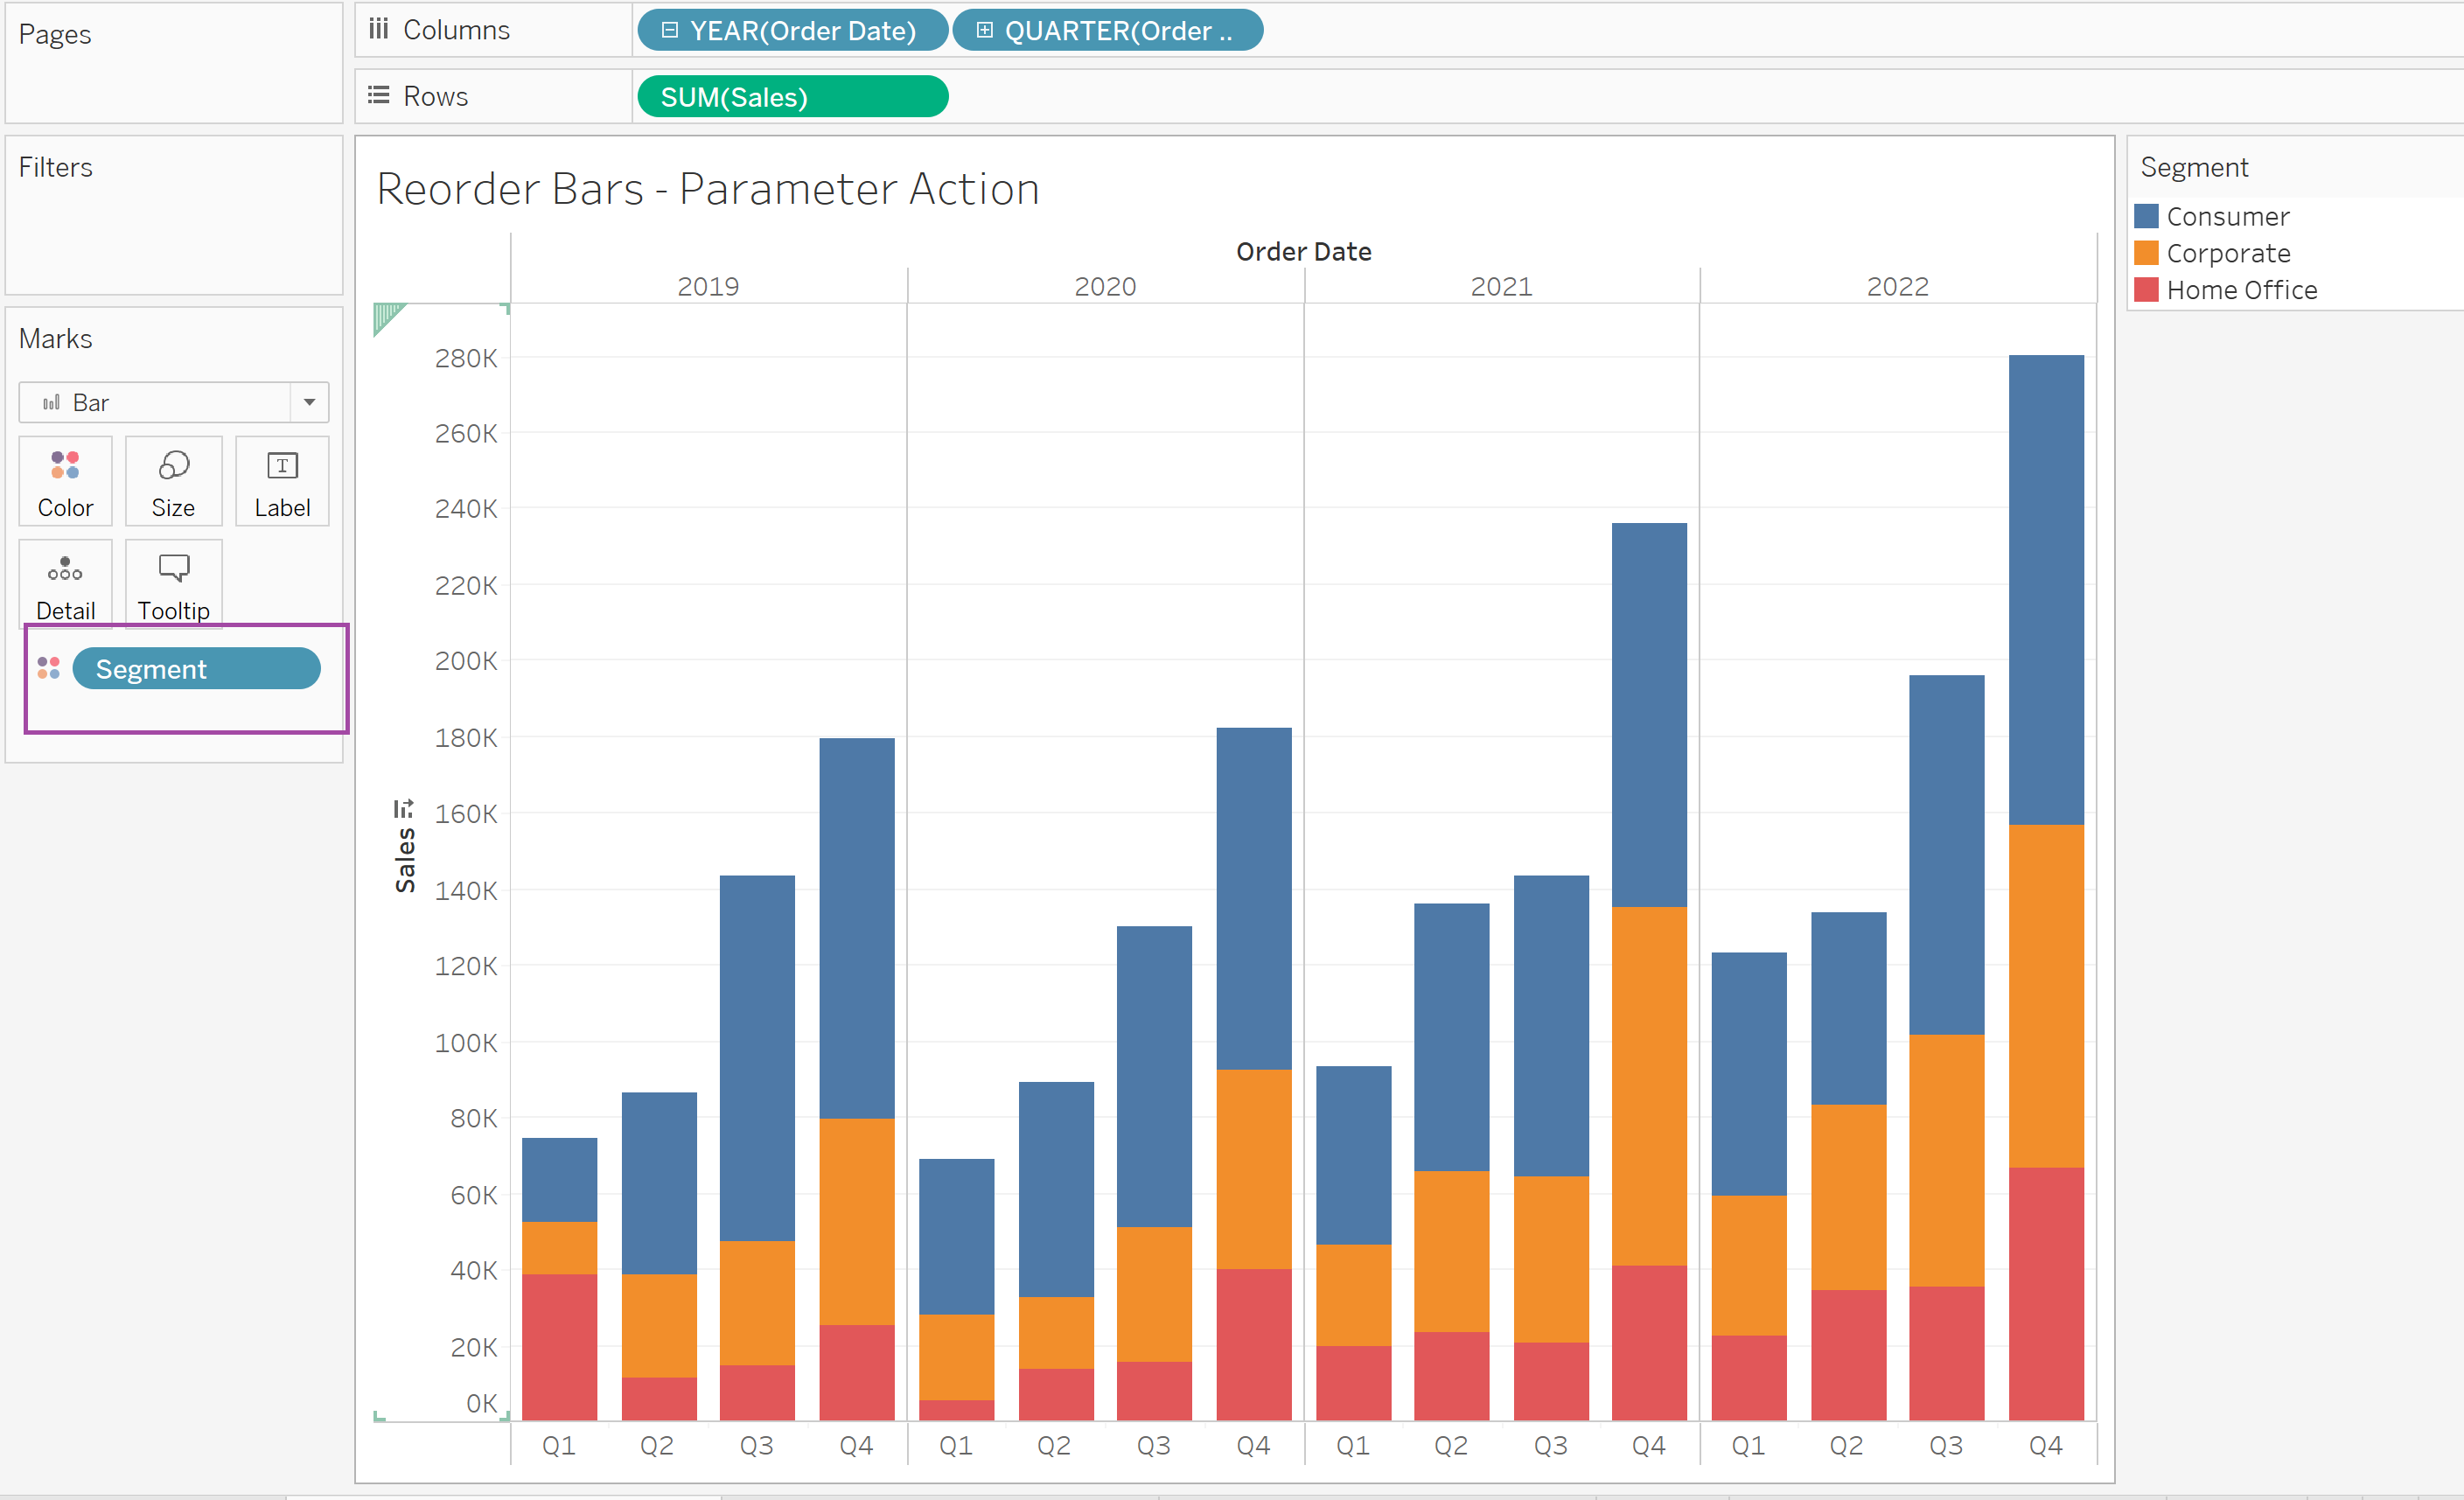This screenshot has height=1500, width=2464.
Task: Click the chart title Reorder Bars
Action: 708,189
